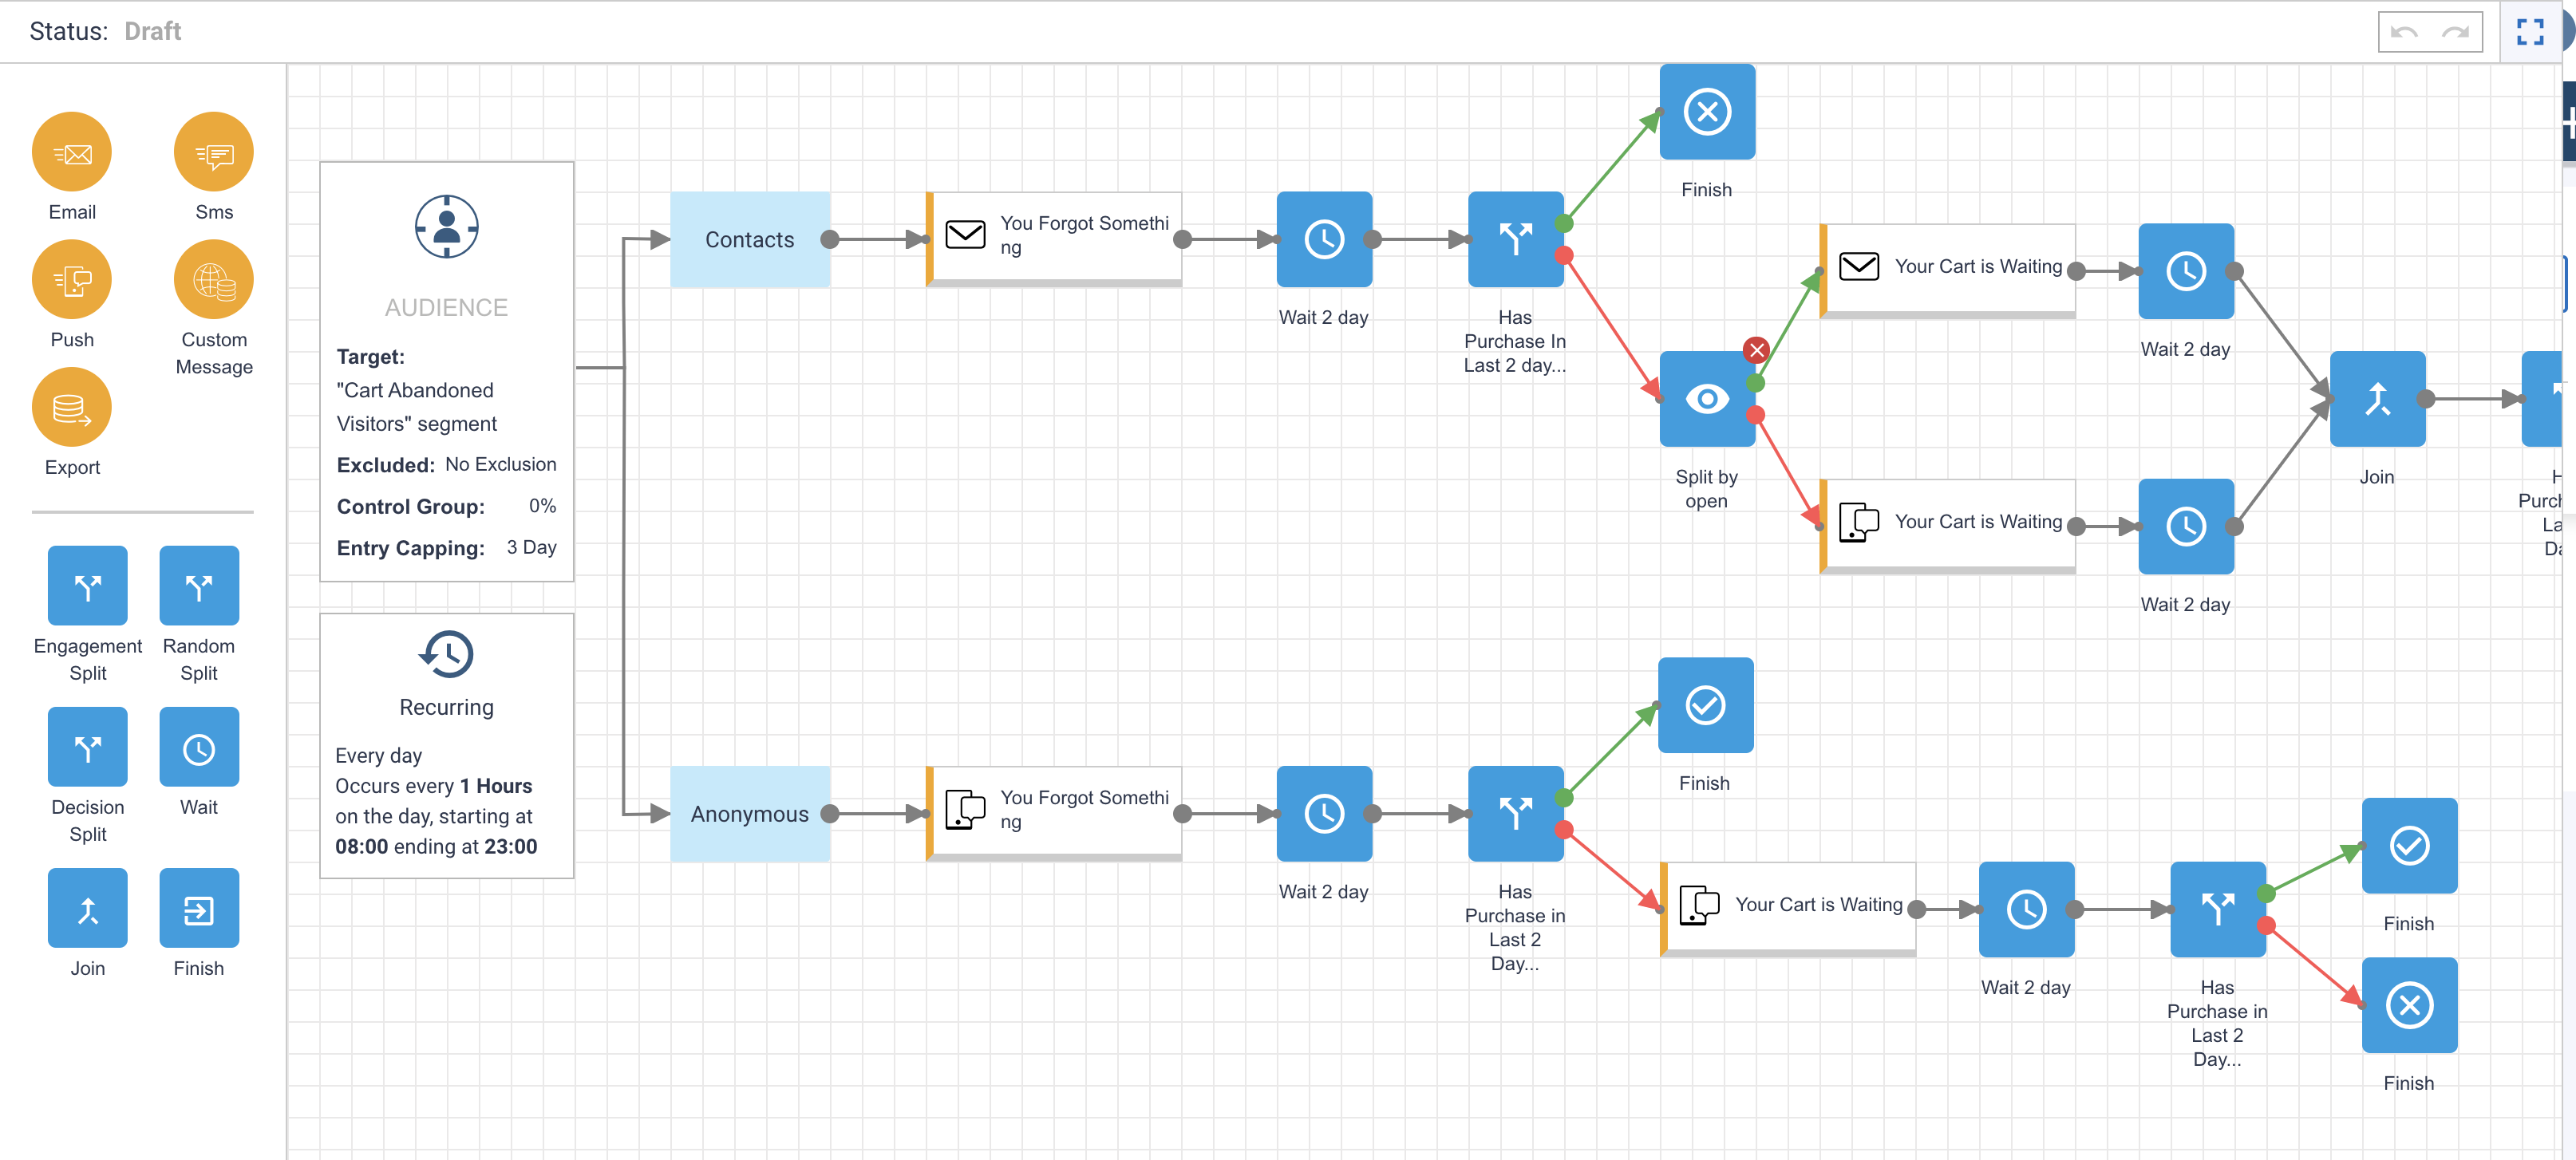Remove Split by open via red X

pos(1756,350)
